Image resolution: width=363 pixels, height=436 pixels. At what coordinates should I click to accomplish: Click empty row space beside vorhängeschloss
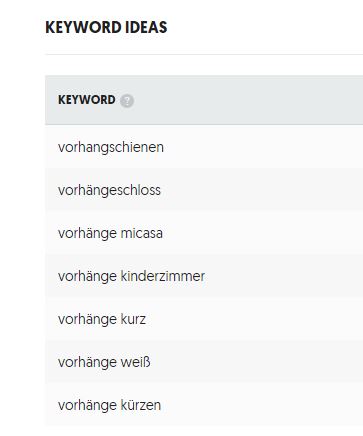click(263, 190)
